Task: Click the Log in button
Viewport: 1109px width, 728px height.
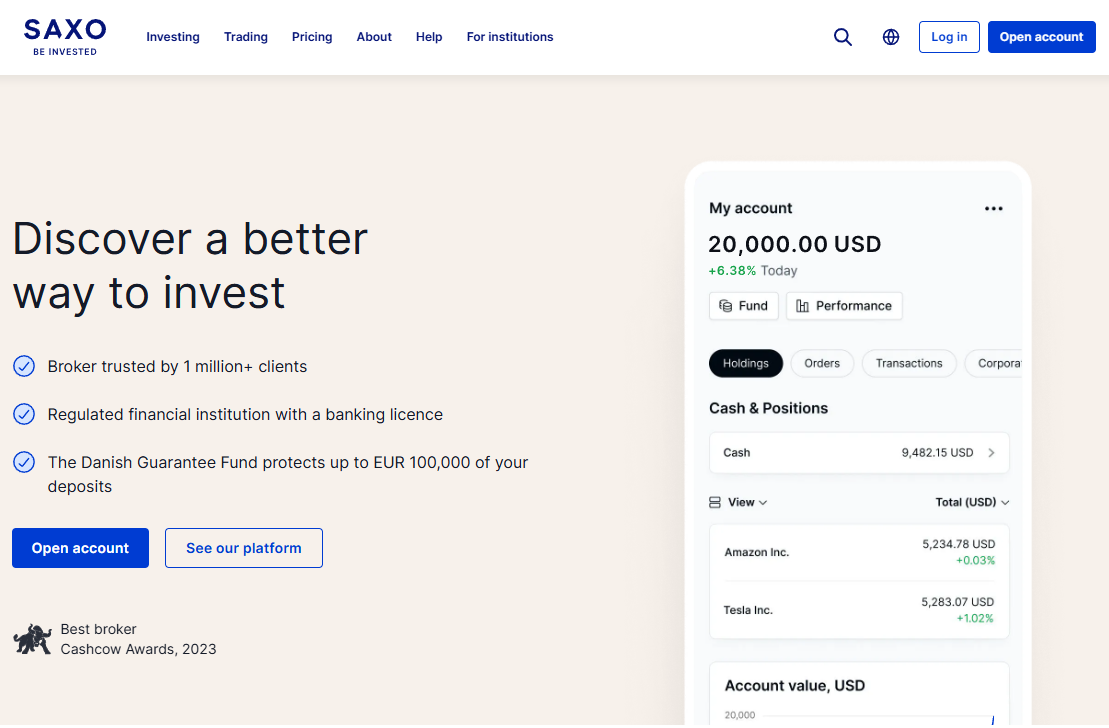Action: (x=949, y=37)
